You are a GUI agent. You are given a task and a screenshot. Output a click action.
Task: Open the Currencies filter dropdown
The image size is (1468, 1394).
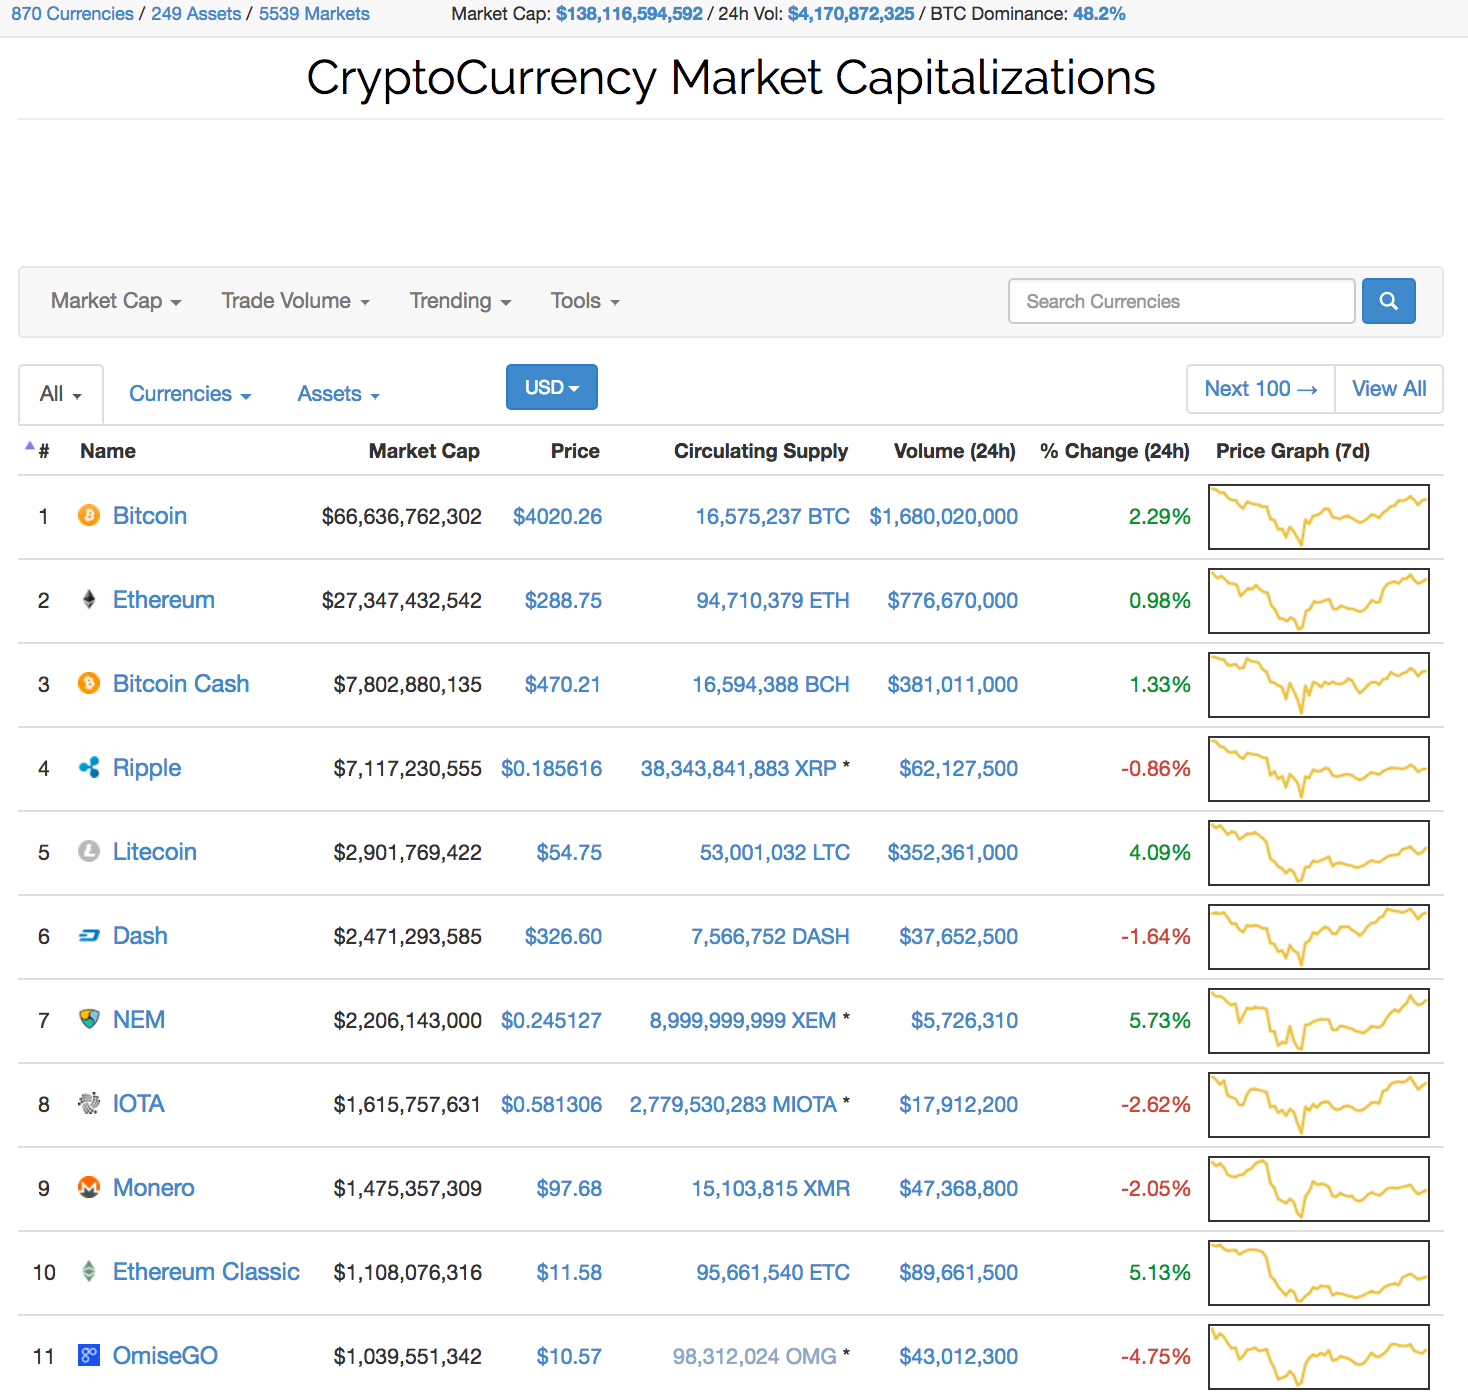(x=190, y=394)
